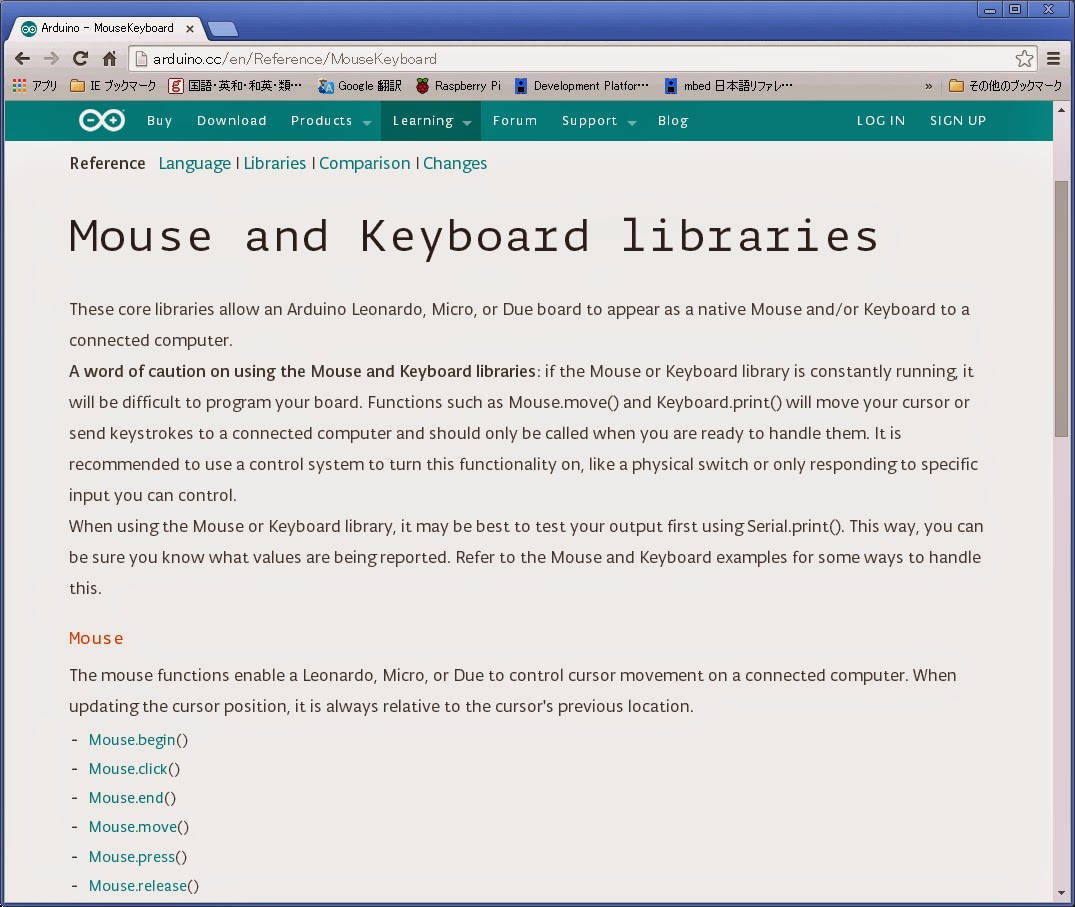Click the Arduino infinity logo

click(x=101, y=121)
